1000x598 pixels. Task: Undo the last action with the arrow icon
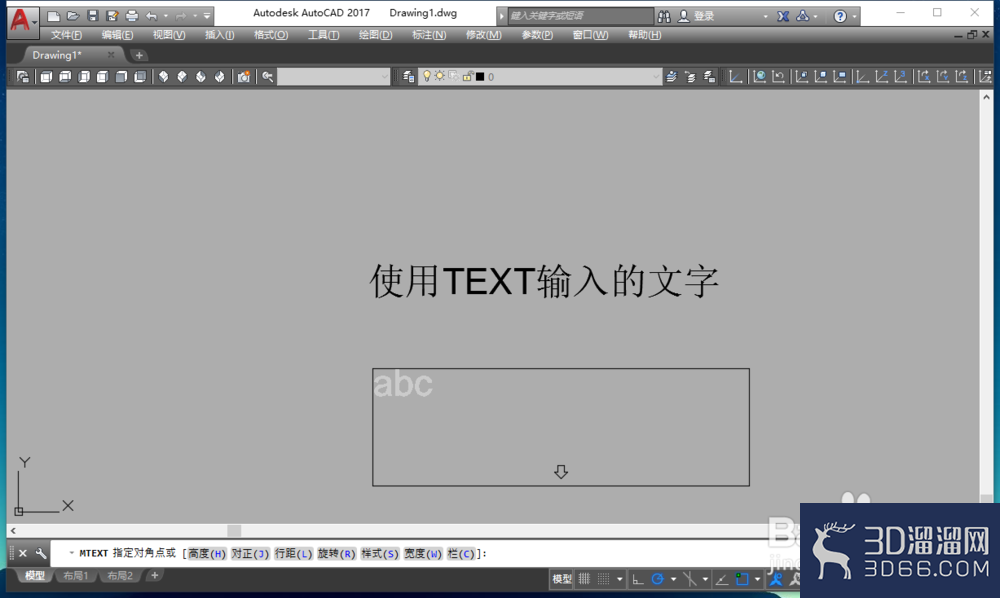click(152, 16)
